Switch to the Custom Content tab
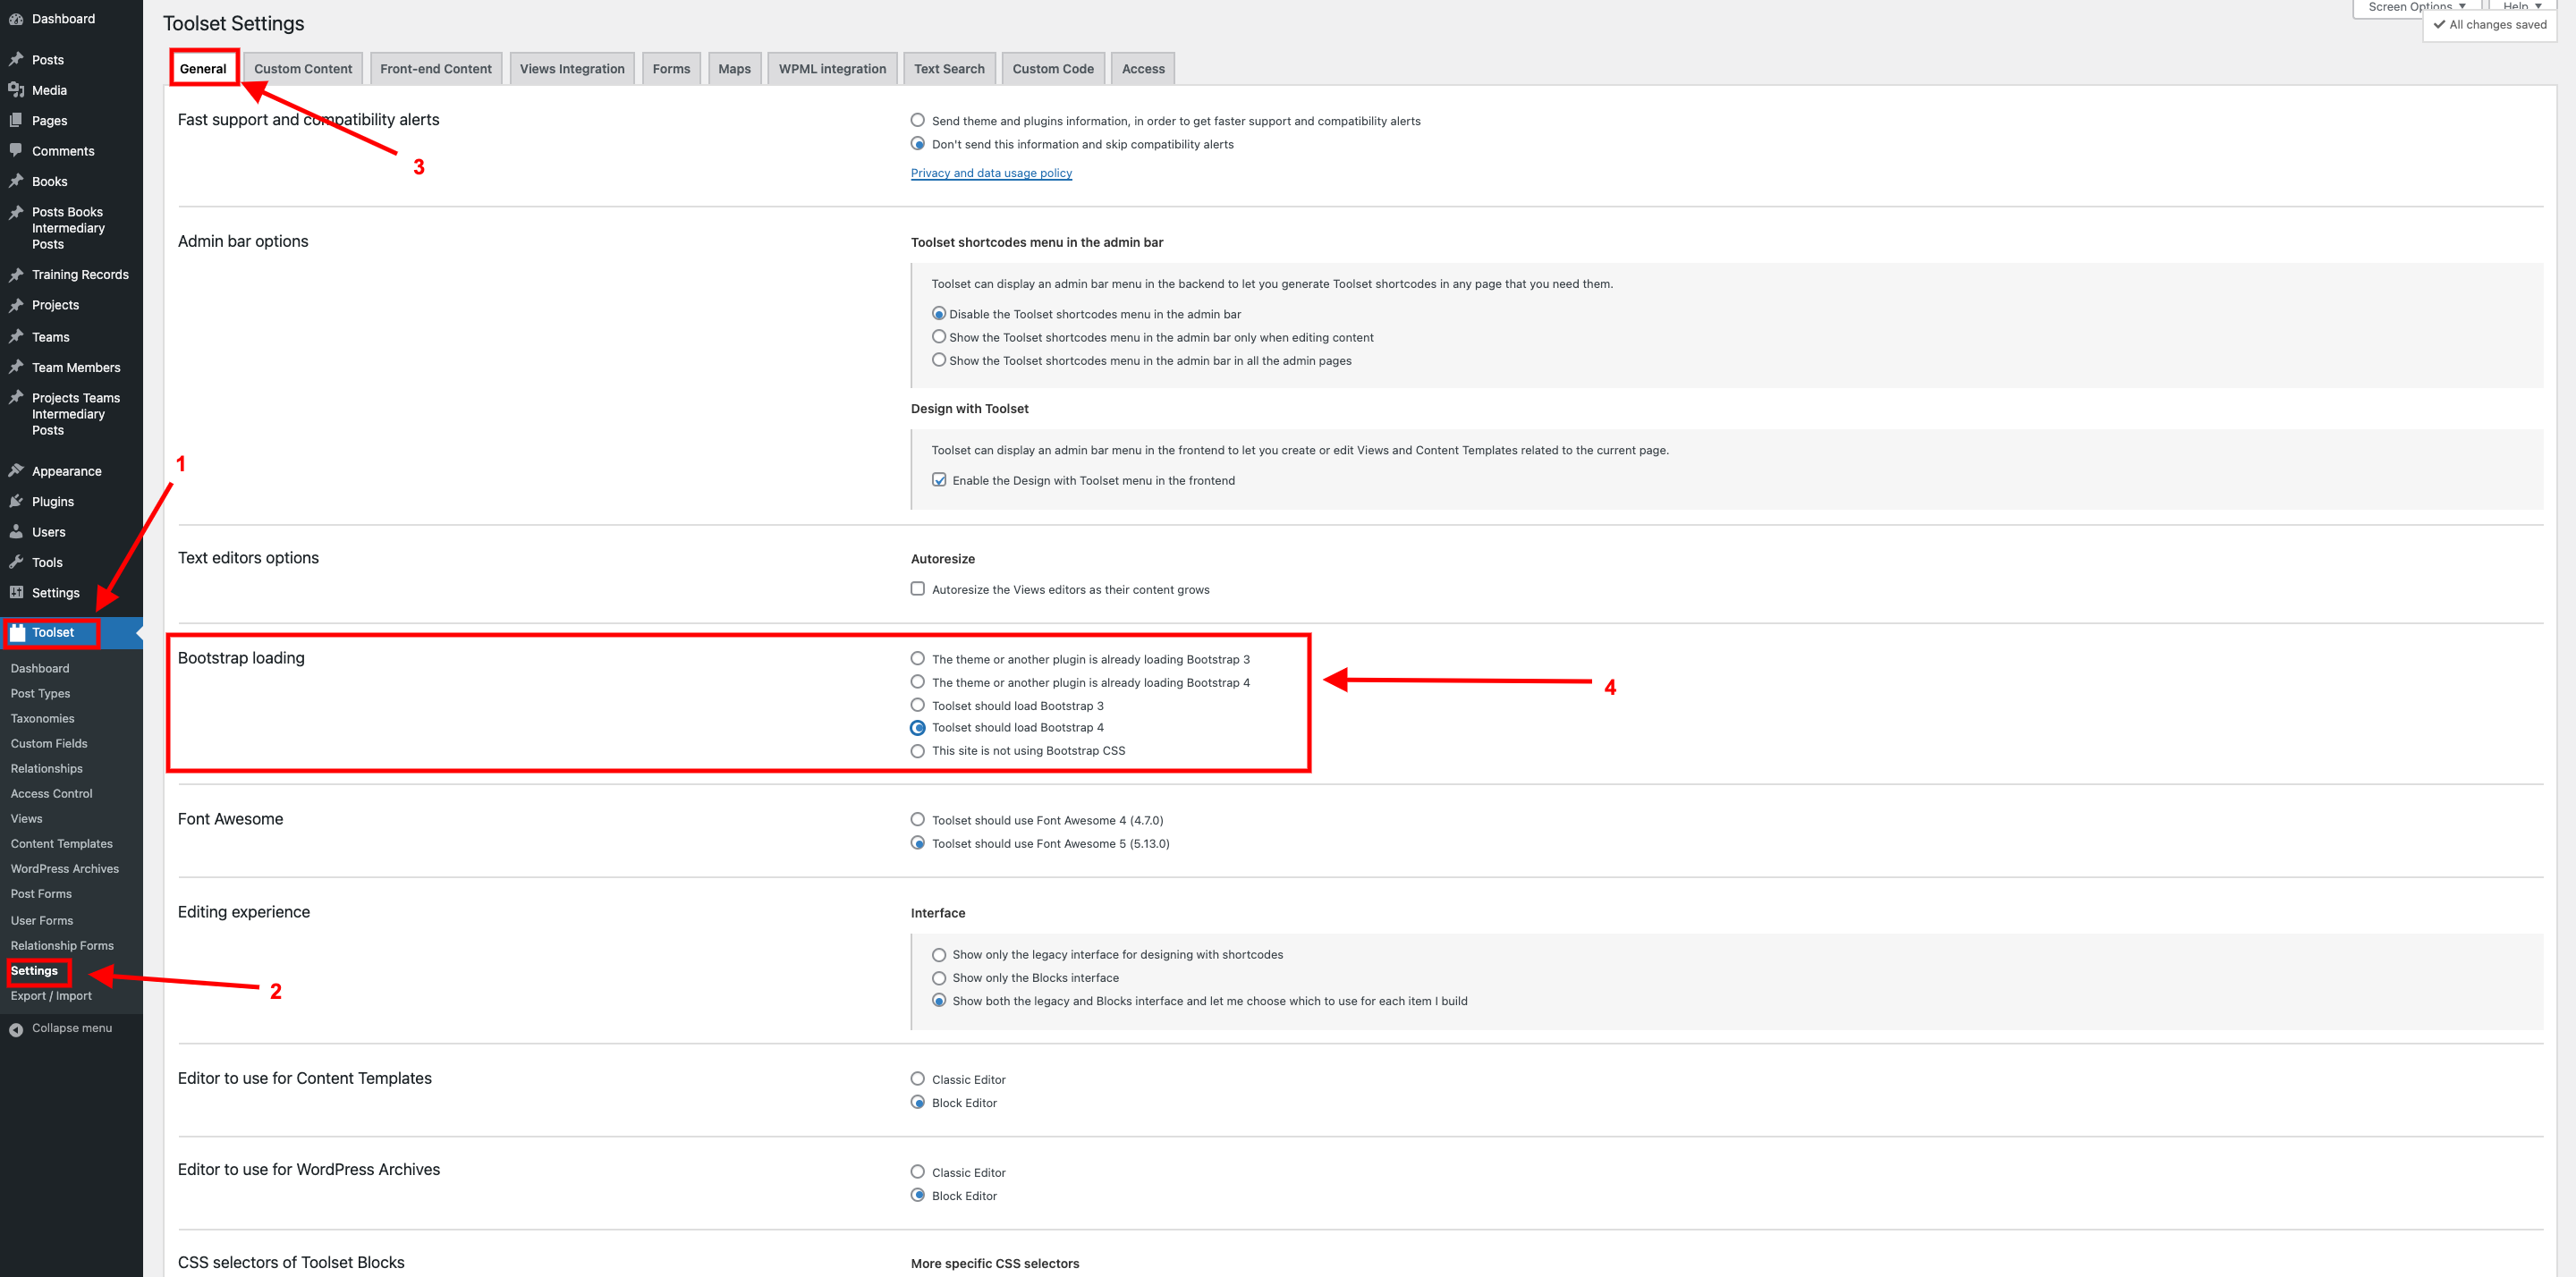This screenshot has height=1277, width=2576. (303, 69)
